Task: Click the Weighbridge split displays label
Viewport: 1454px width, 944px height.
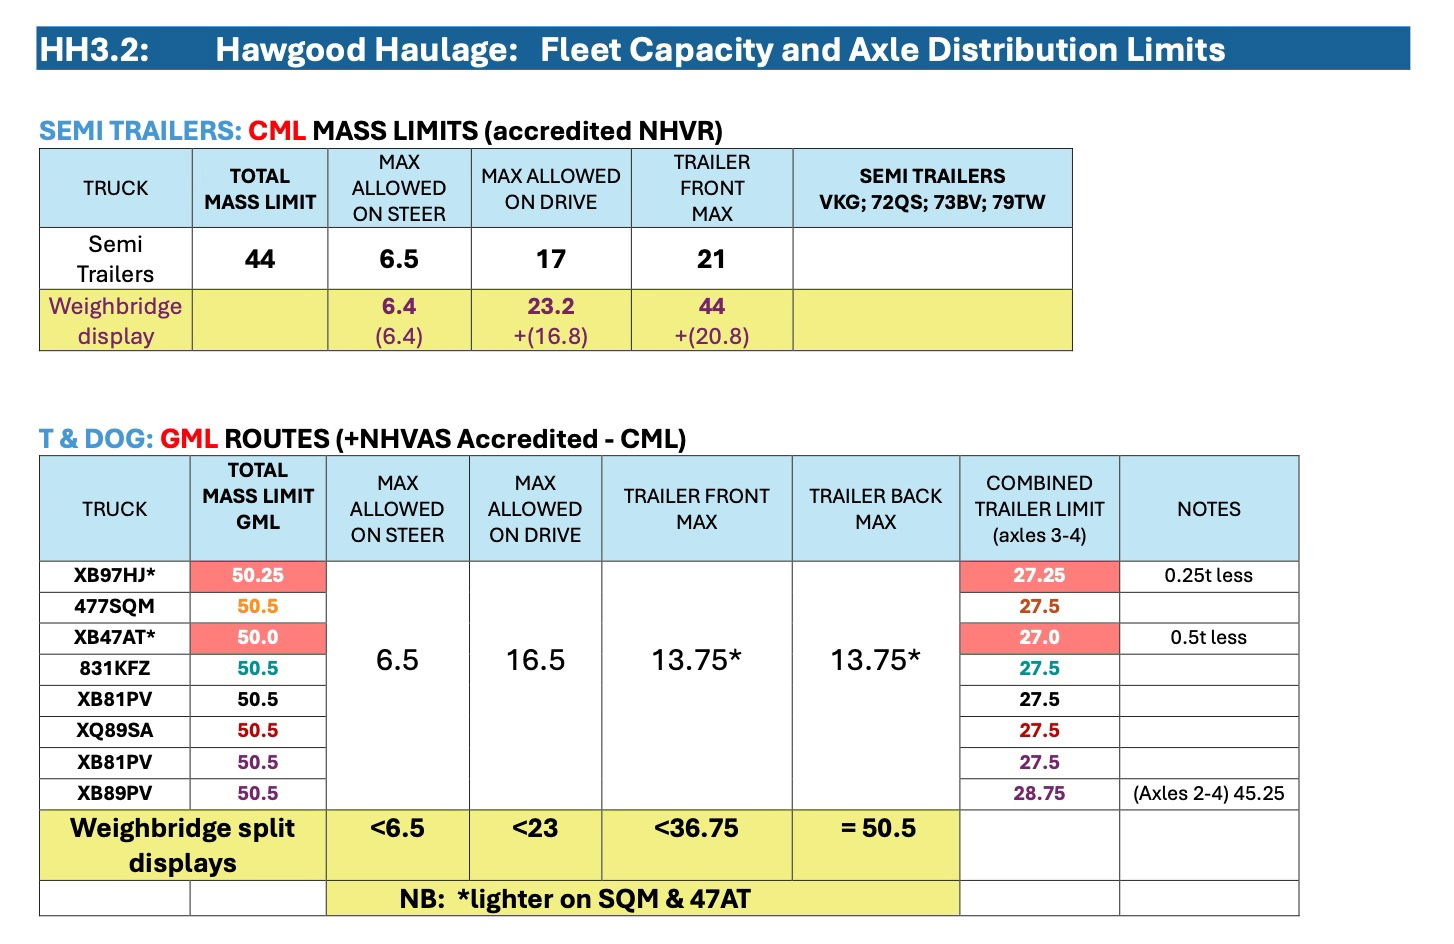Action: point(183,845)
